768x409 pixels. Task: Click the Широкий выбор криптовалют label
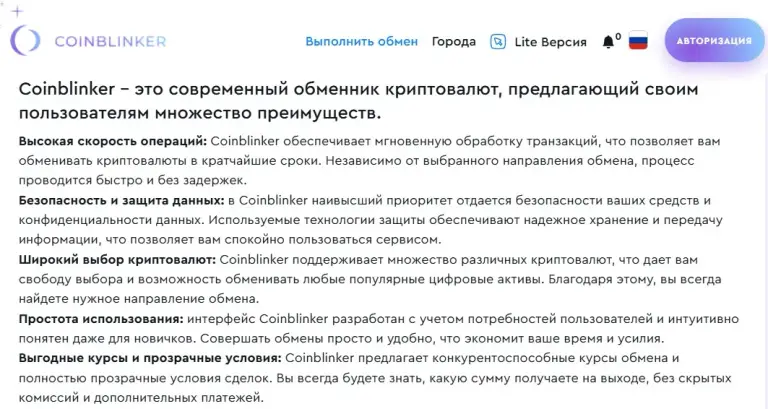tap(117, 260)
